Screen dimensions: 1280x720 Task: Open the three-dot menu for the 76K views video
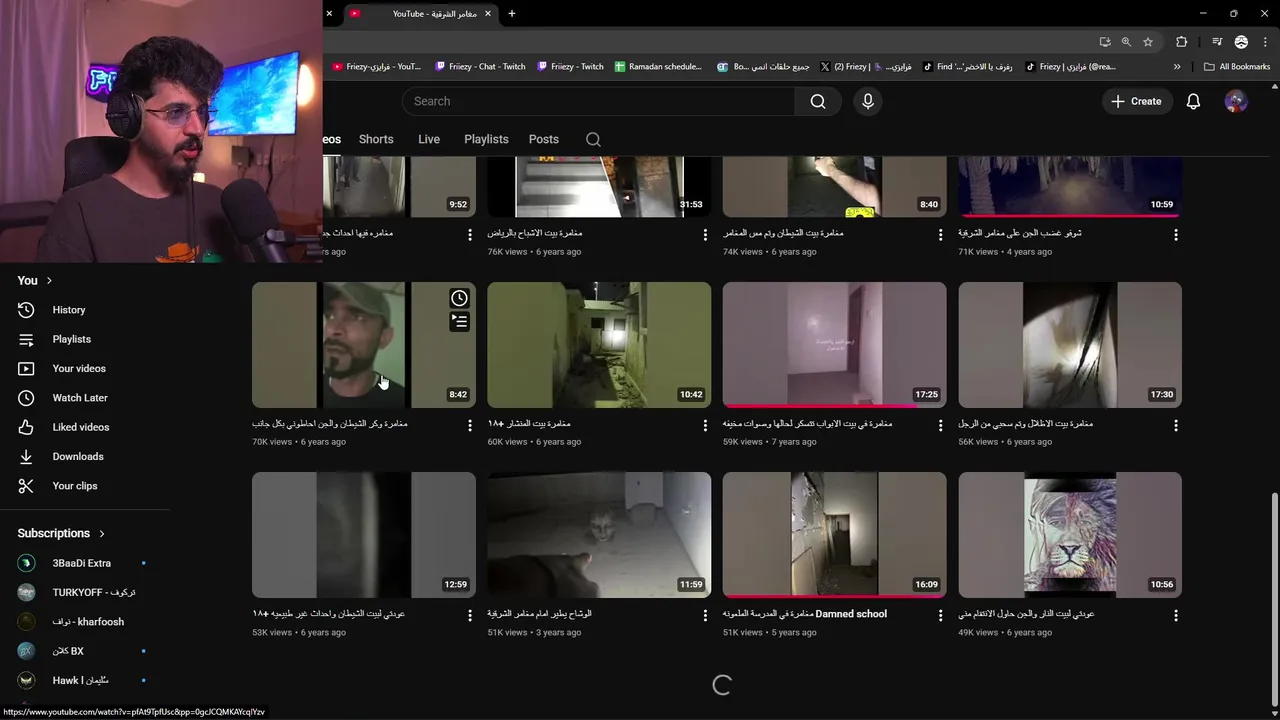point(705,235)
